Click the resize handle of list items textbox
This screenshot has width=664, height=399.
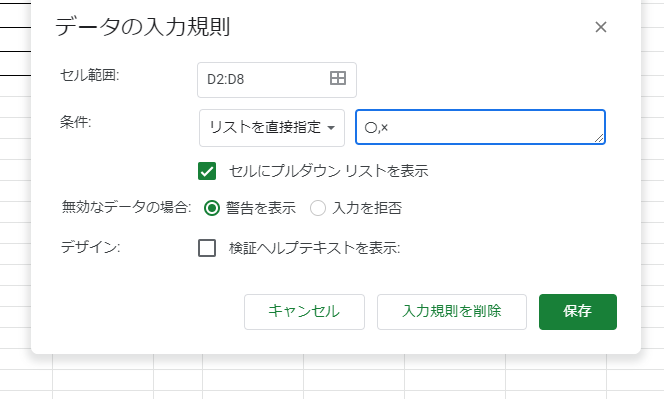[x=599, y=138]
